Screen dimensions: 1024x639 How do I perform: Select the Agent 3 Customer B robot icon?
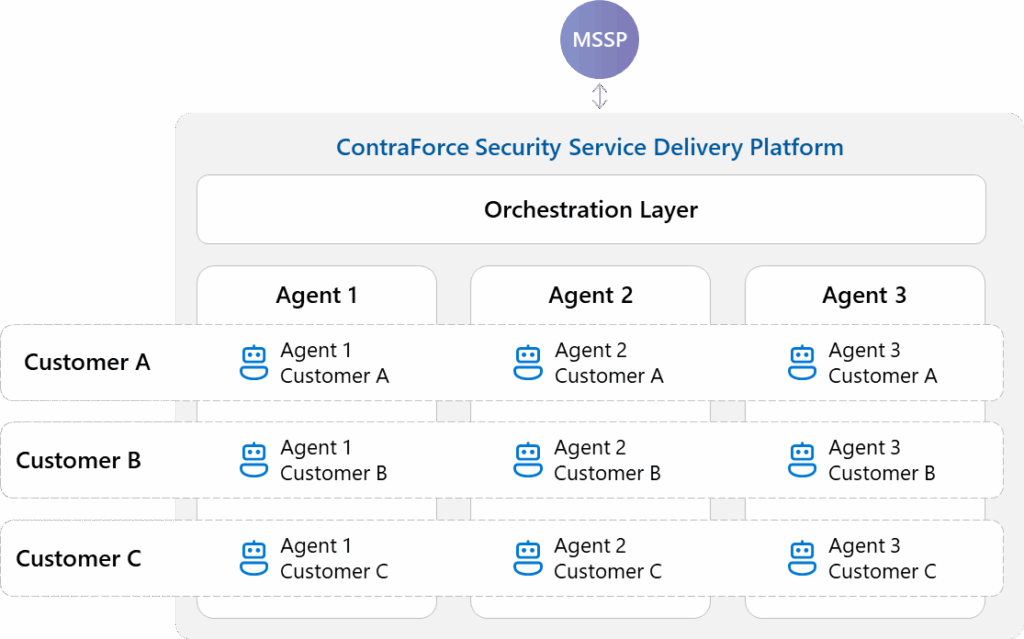point(802,459)
